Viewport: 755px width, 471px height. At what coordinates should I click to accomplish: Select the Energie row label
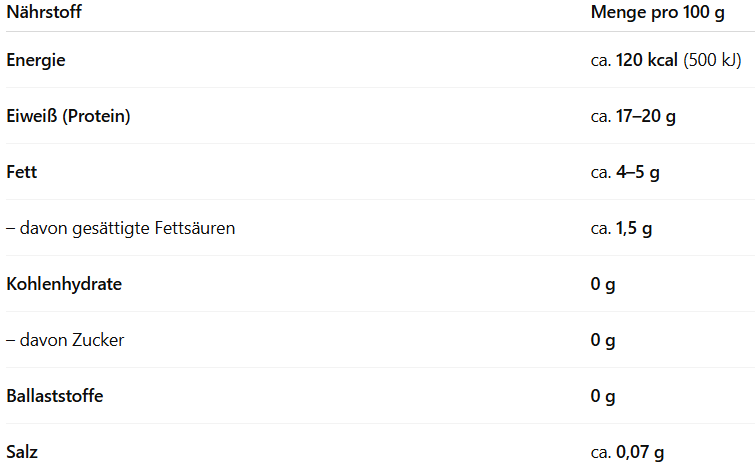[36, 61]
